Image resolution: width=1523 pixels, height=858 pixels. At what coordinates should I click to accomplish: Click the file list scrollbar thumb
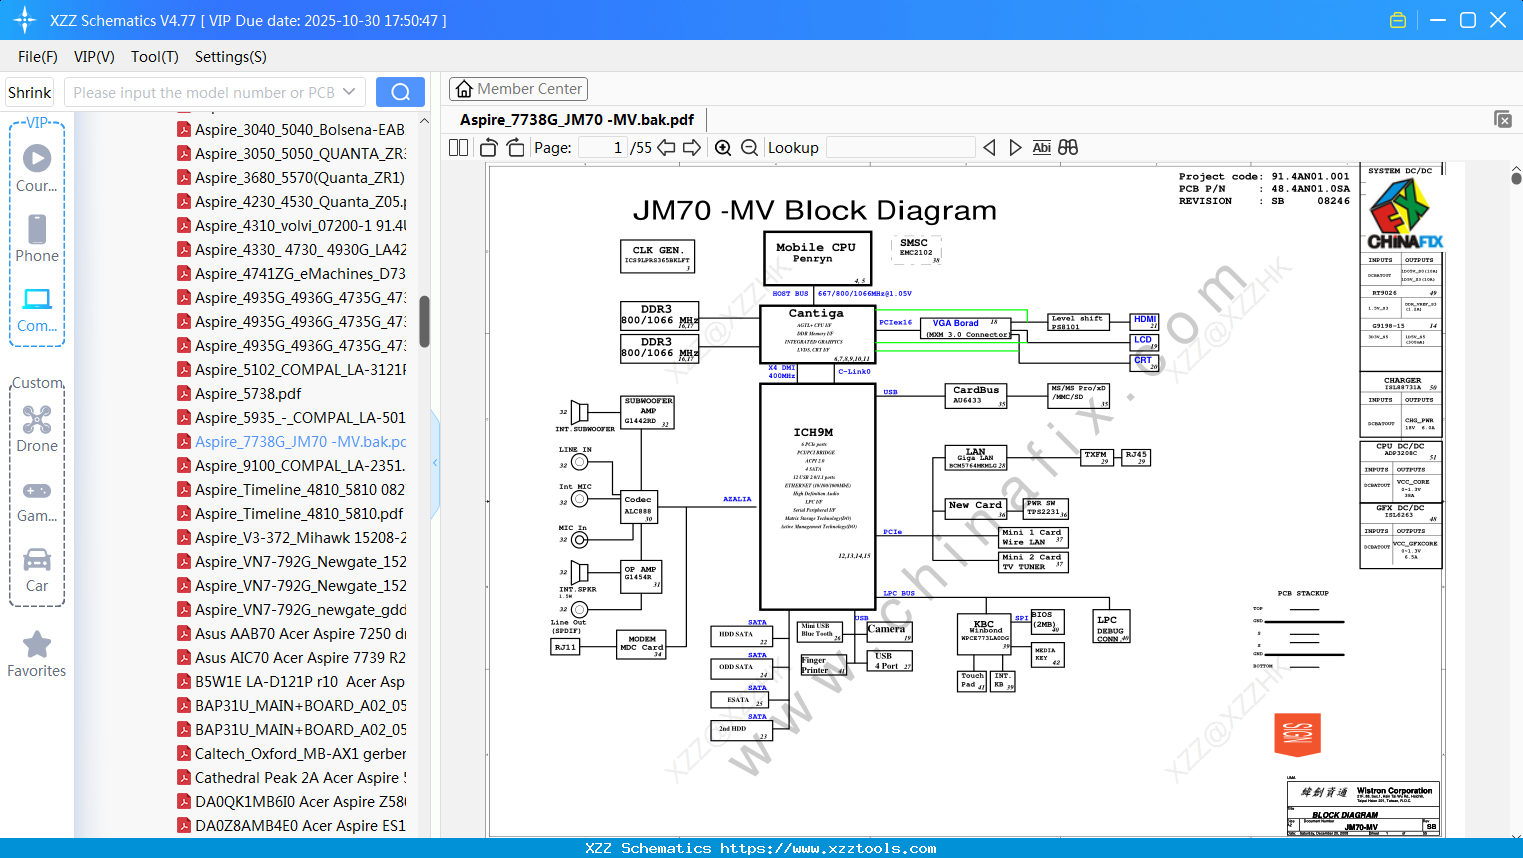click(424, 321)
